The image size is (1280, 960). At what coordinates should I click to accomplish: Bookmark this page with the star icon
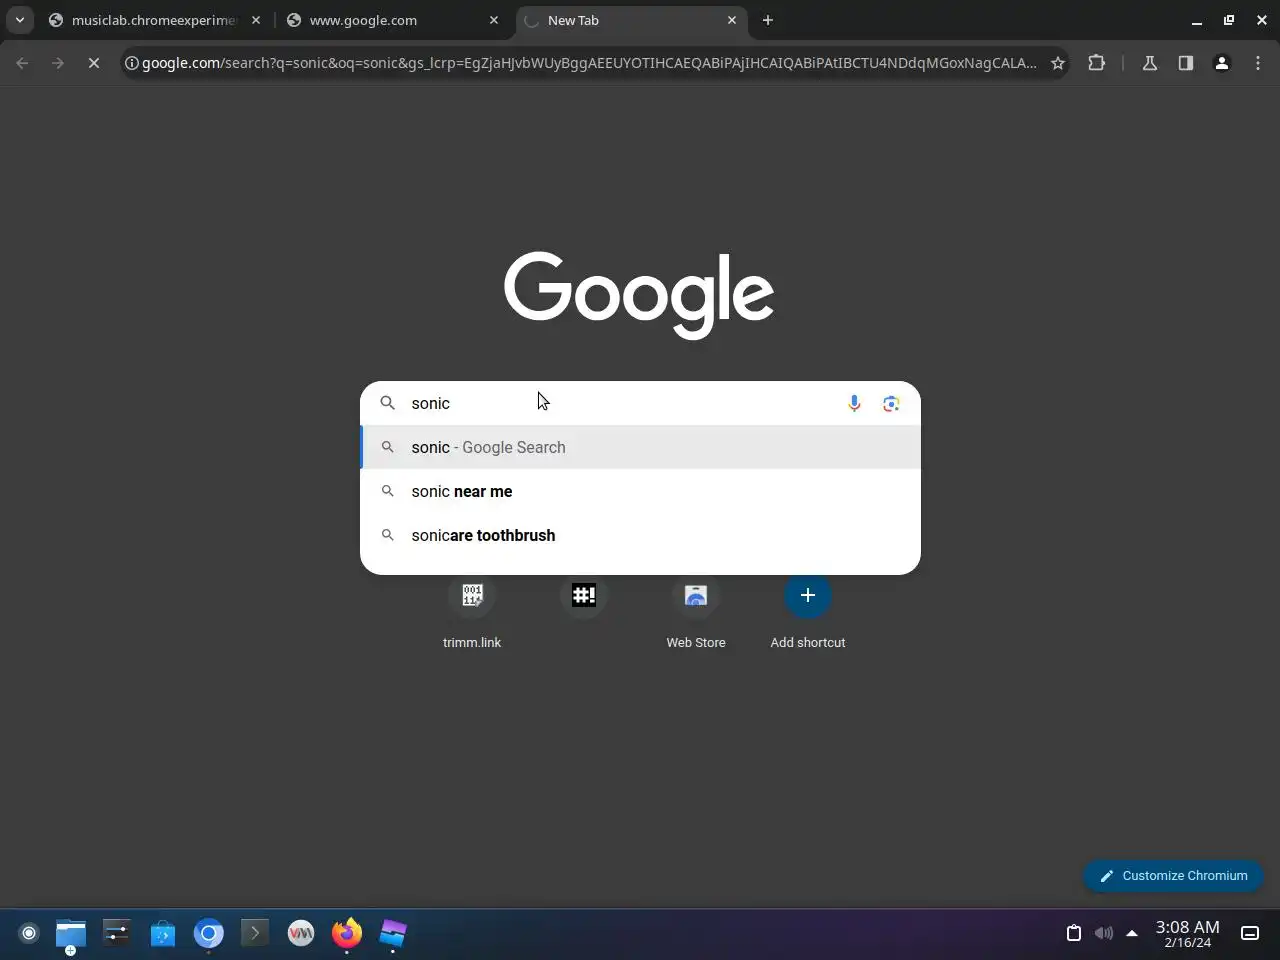click(x=1058, y=63)
